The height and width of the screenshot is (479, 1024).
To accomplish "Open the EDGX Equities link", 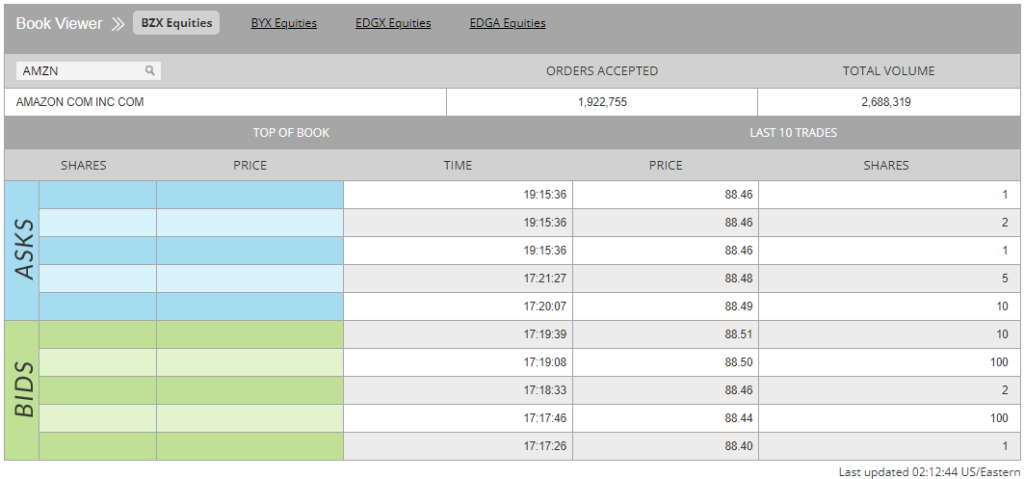I will pyautogui.click(x=393, y=23).
